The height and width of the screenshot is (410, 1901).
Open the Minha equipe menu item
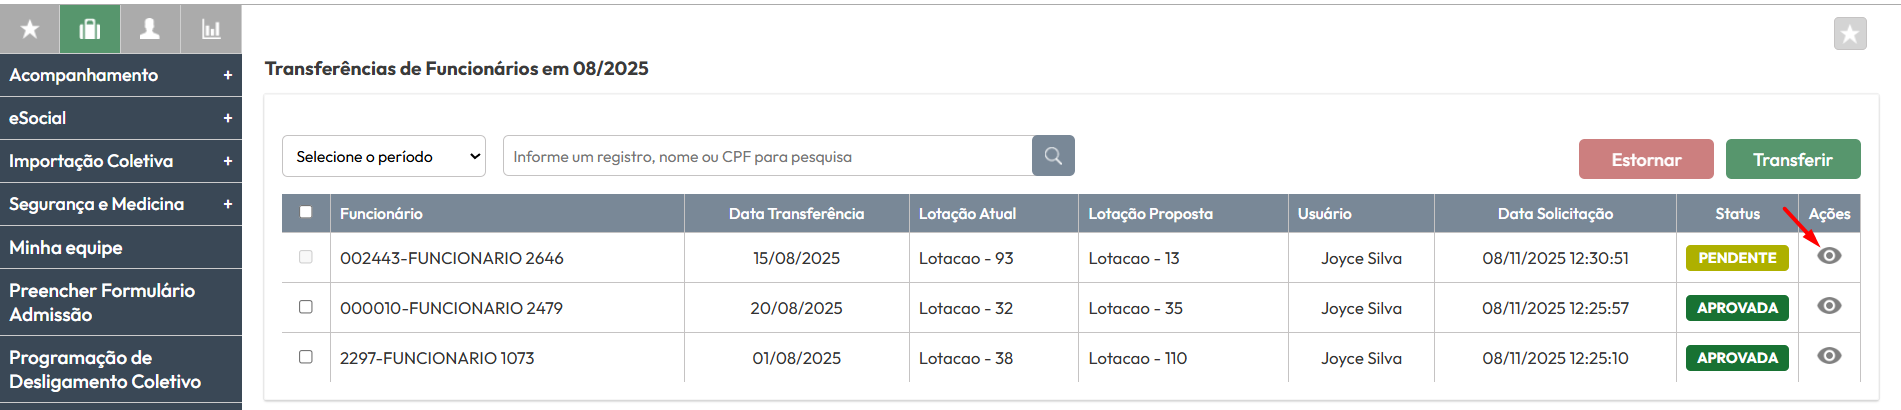click(x=66, y=247)
